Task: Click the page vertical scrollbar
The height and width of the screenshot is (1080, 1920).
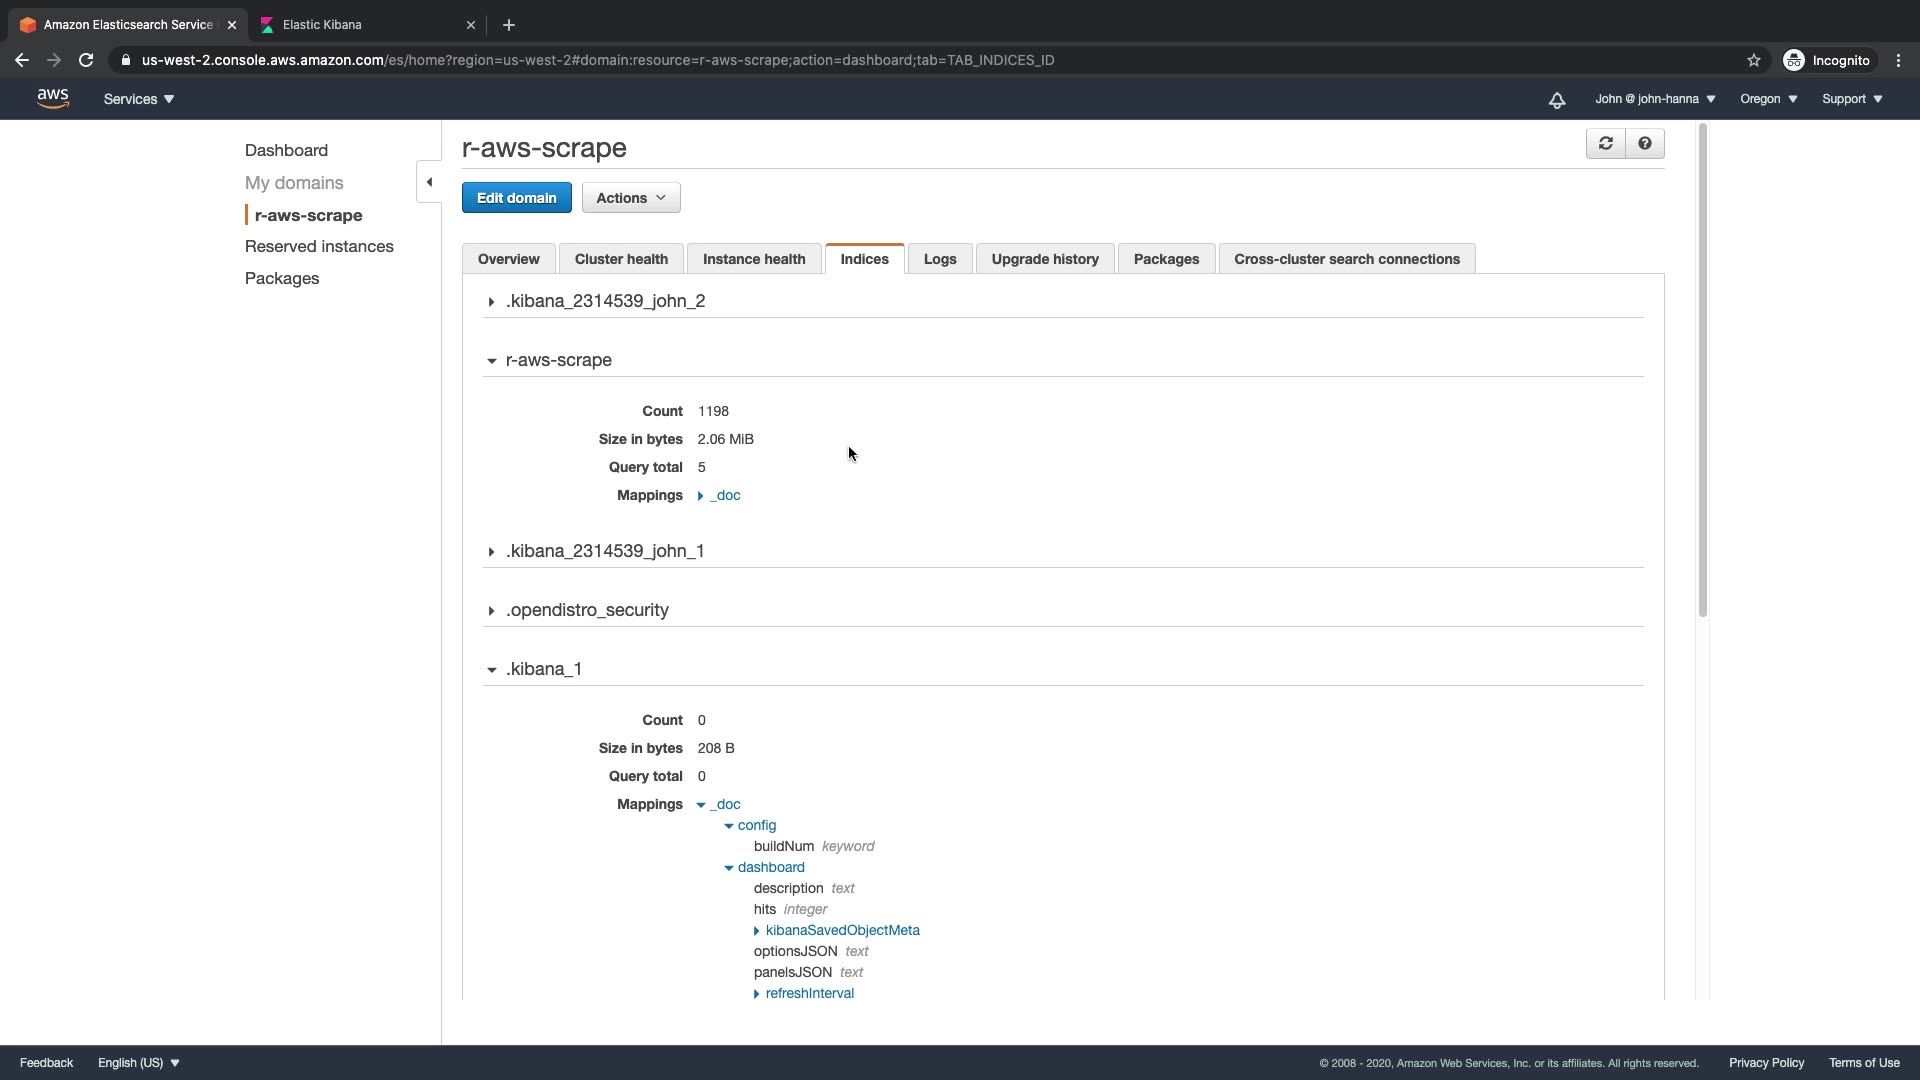Action: (1702, 370)
